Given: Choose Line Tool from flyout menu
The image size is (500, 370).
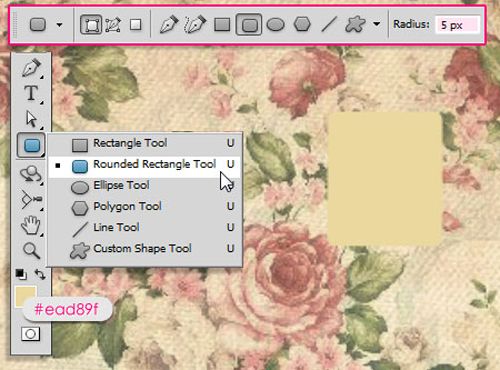Looking at the screenshot, I should [145, 228].
